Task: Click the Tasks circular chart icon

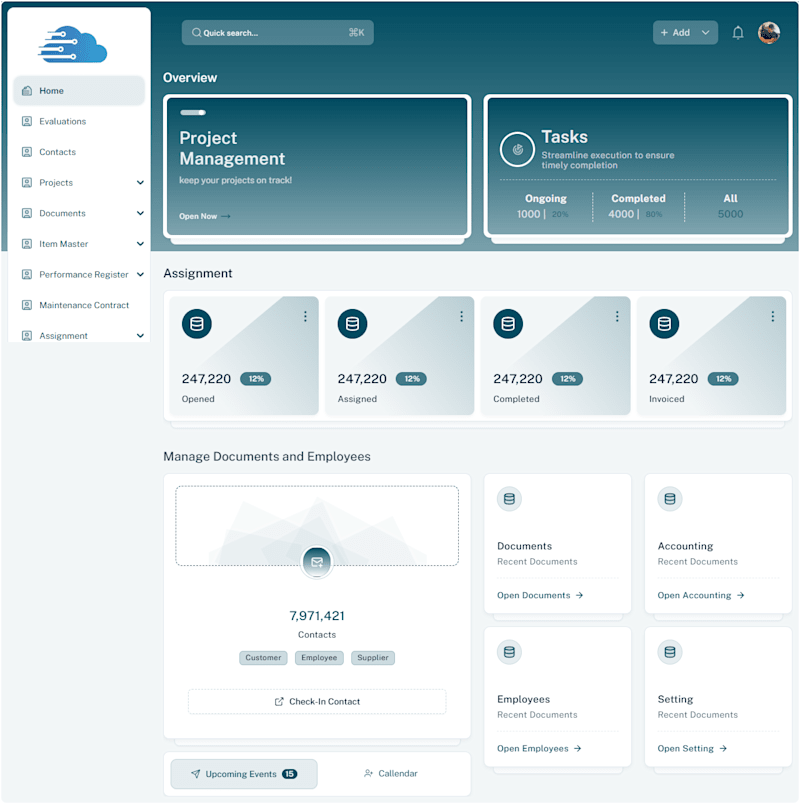Action: click(x=517, y=149)
